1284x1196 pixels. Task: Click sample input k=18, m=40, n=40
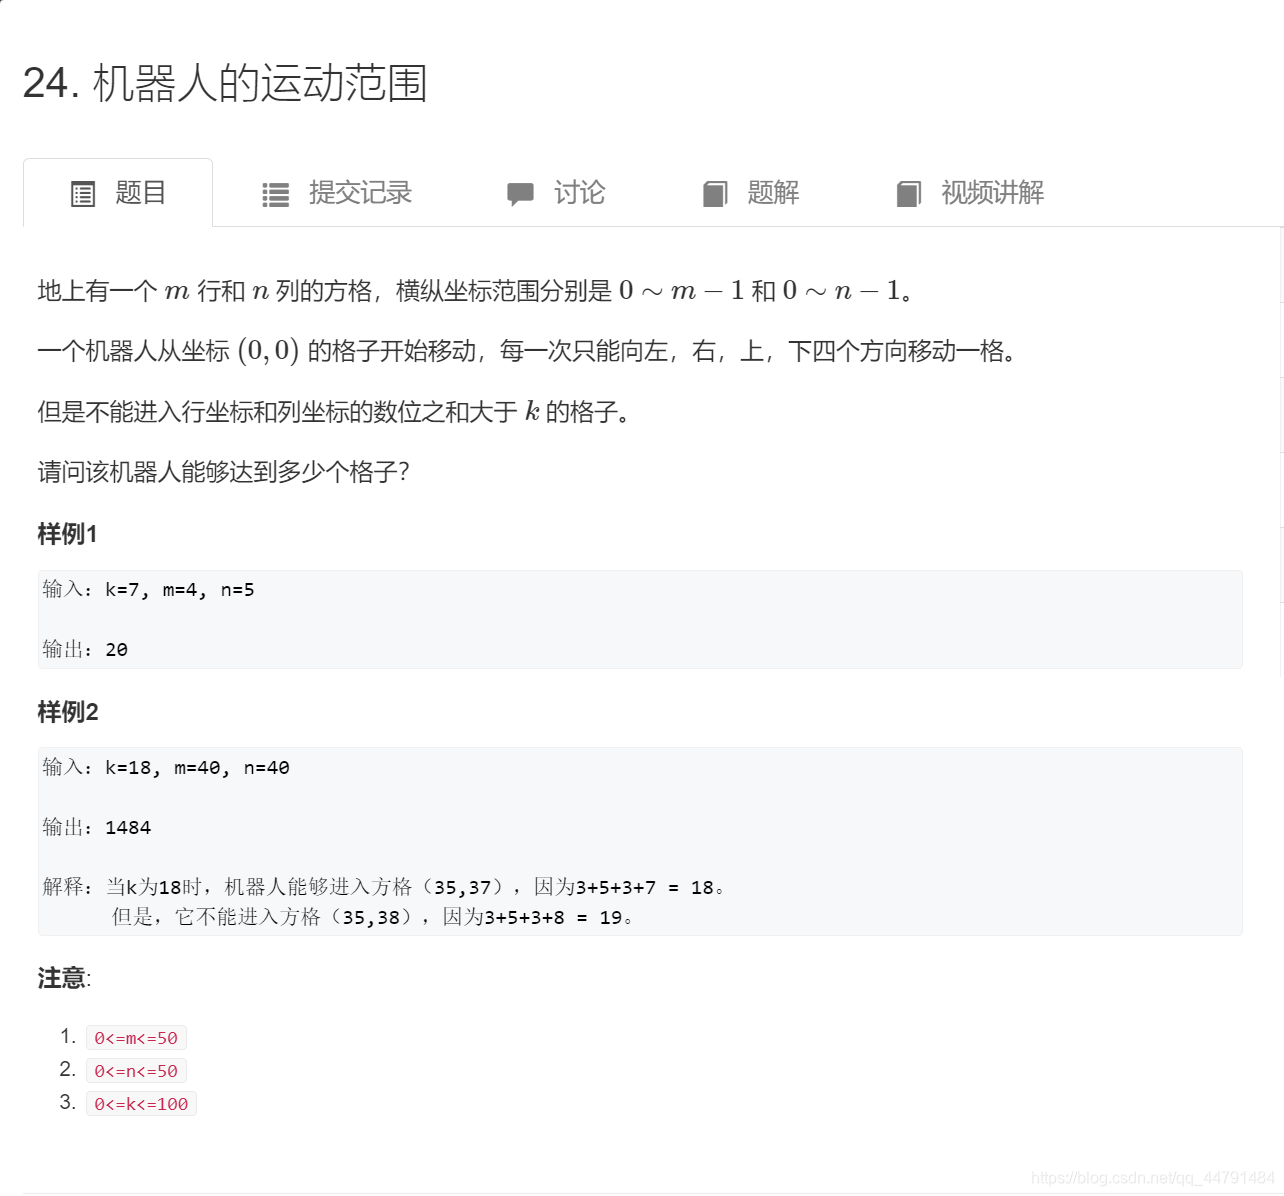(x=166, y=768)
